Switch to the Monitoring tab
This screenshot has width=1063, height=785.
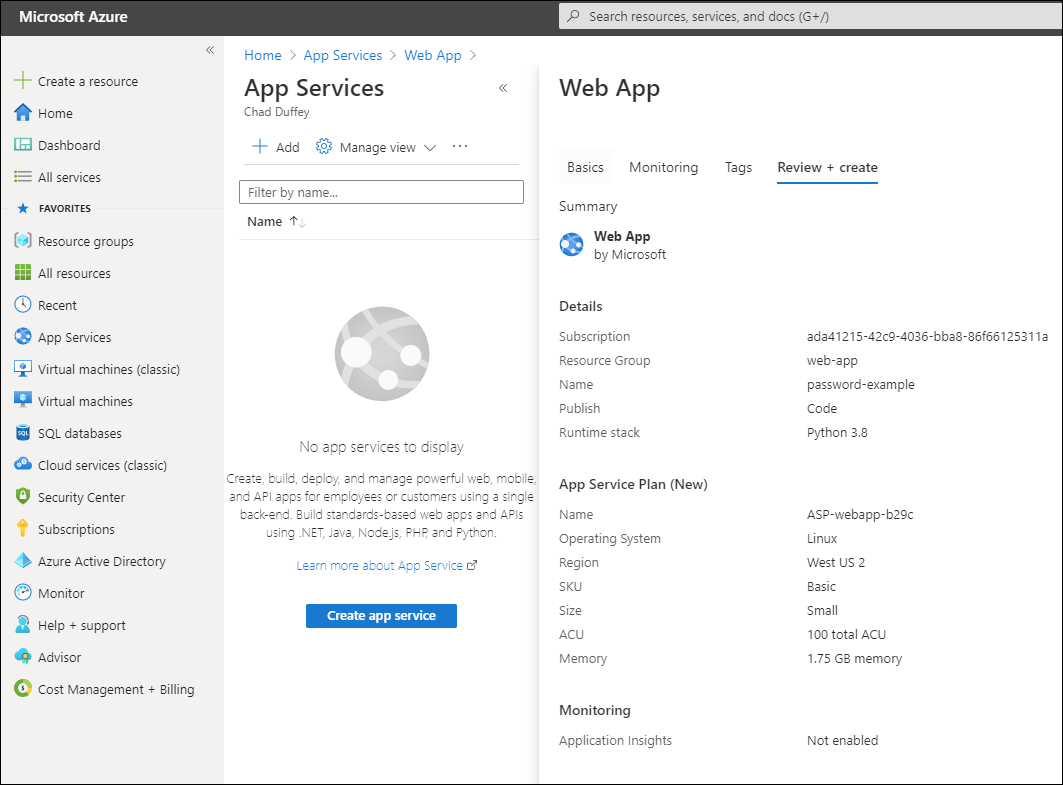pyautogui.click(x=663, y=167)
